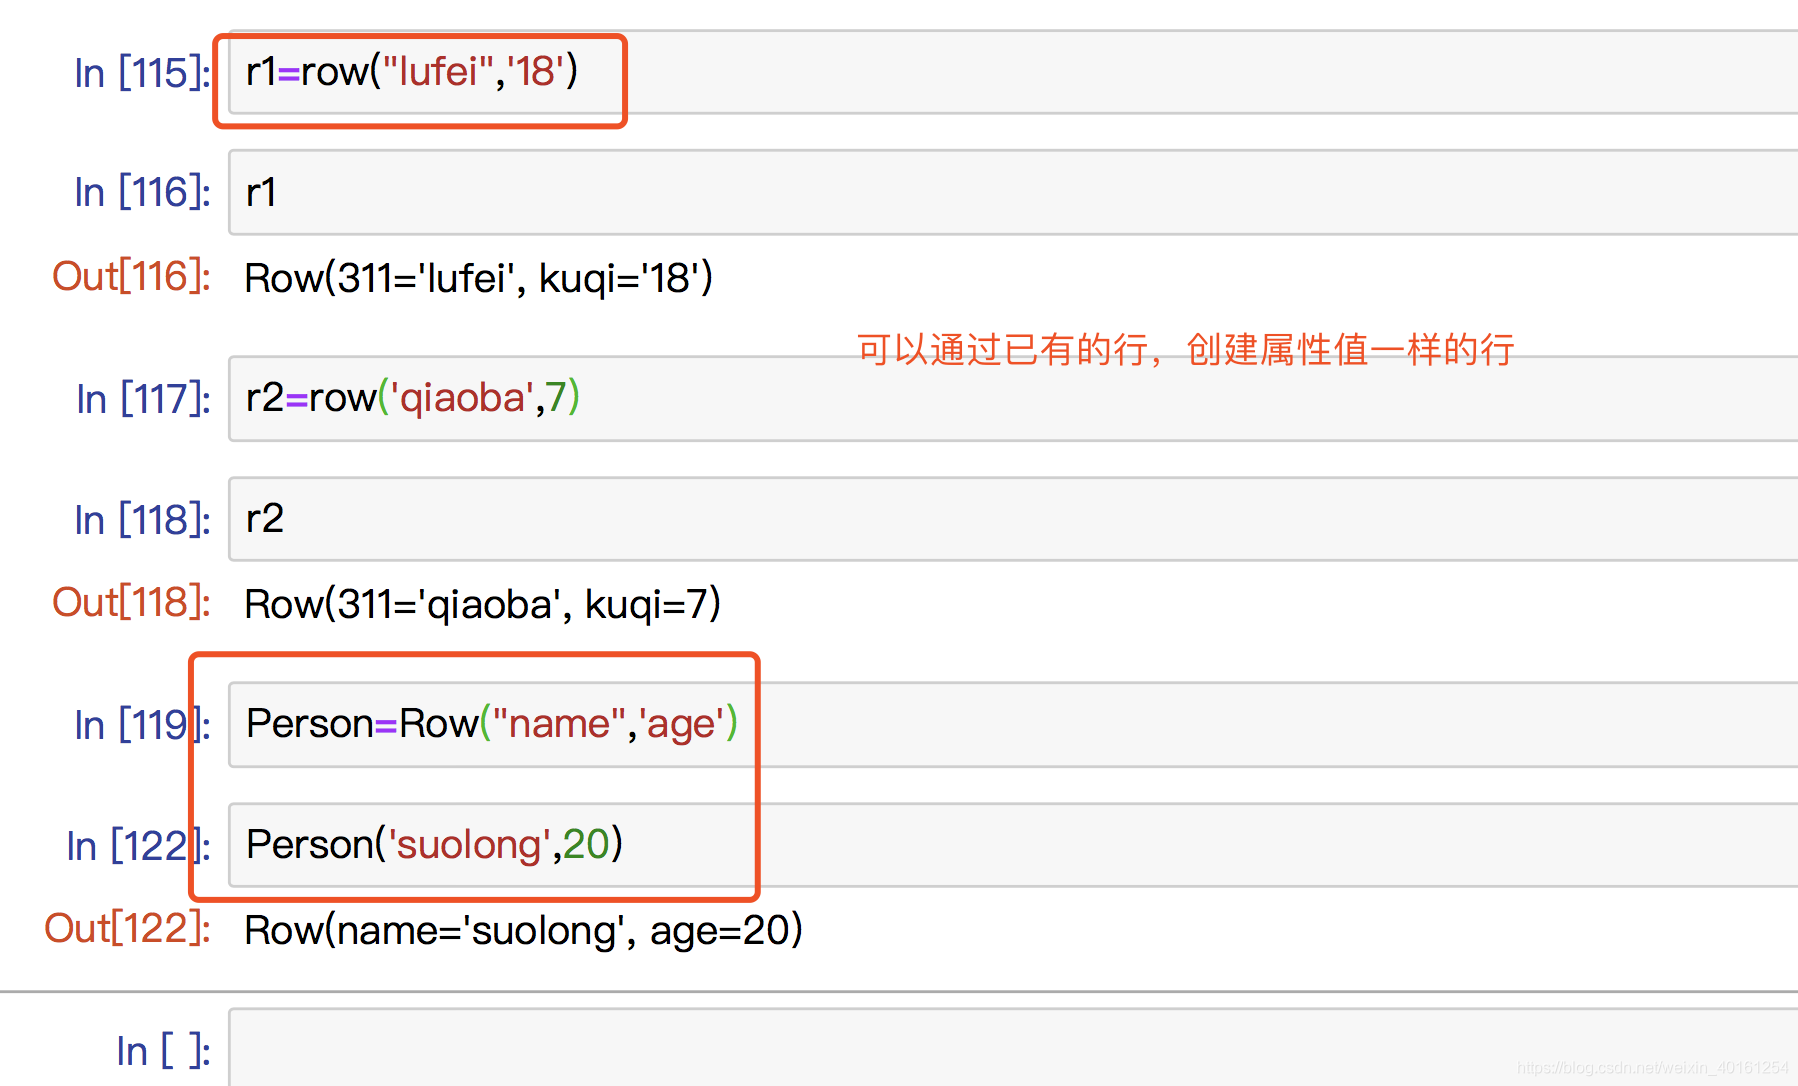Click the Out[116]: prompt label
Viewport: 1798px width, 1086px height.
(x=132, y=276)
